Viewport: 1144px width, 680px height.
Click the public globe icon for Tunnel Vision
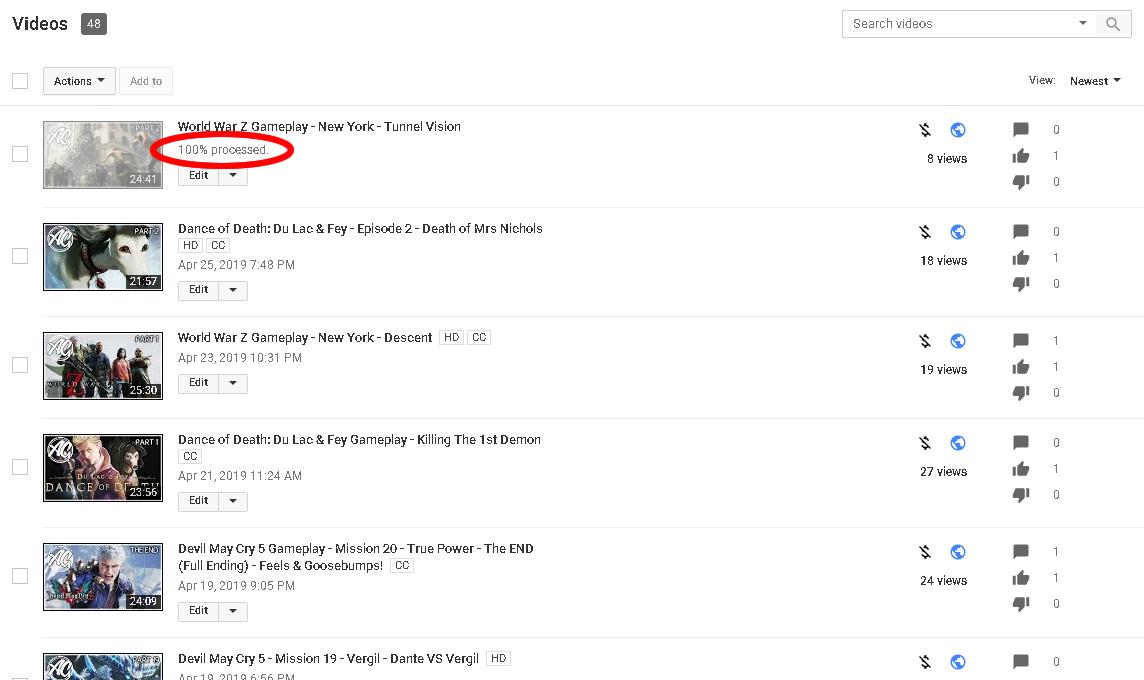tap(958, 130)
